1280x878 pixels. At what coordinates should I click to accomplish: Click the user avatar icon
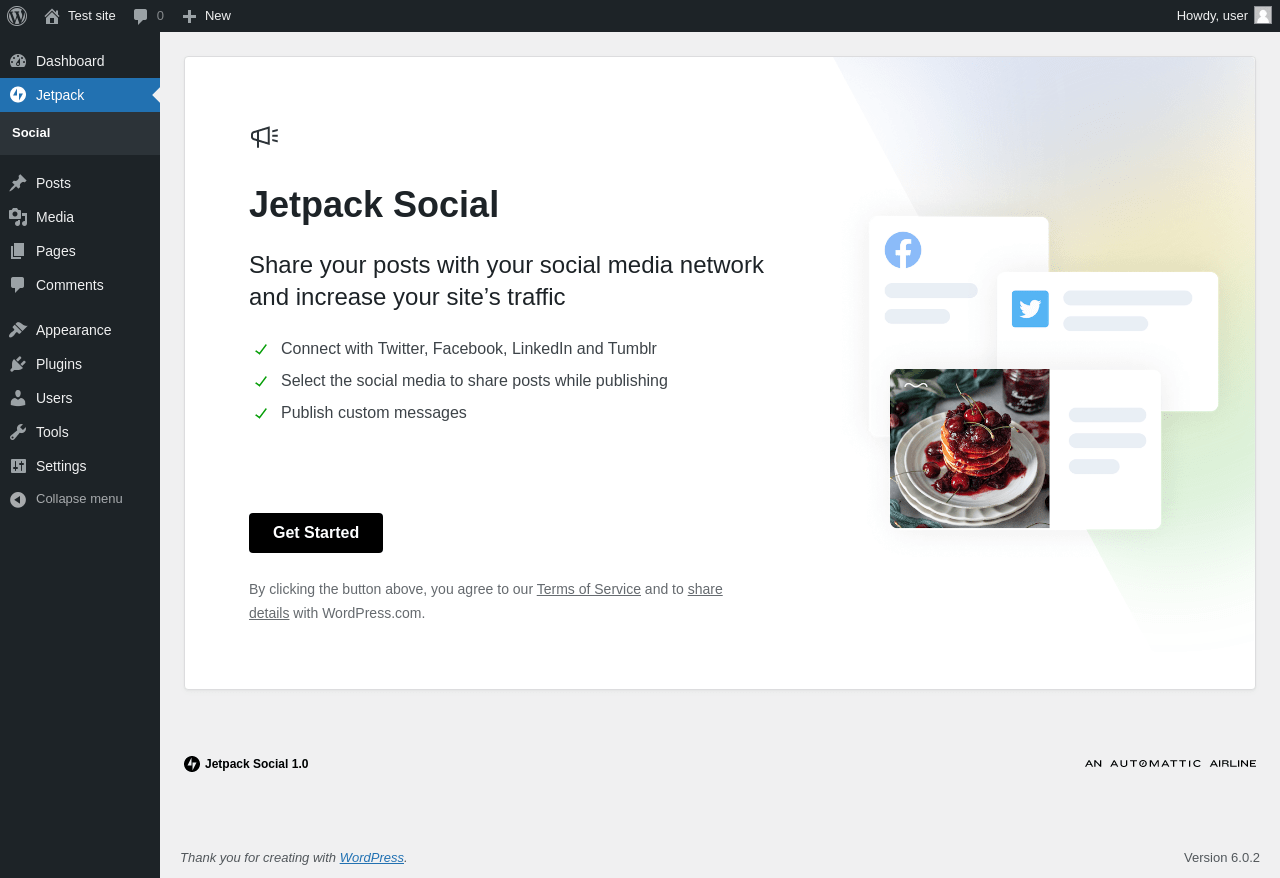coord(1263,15)
